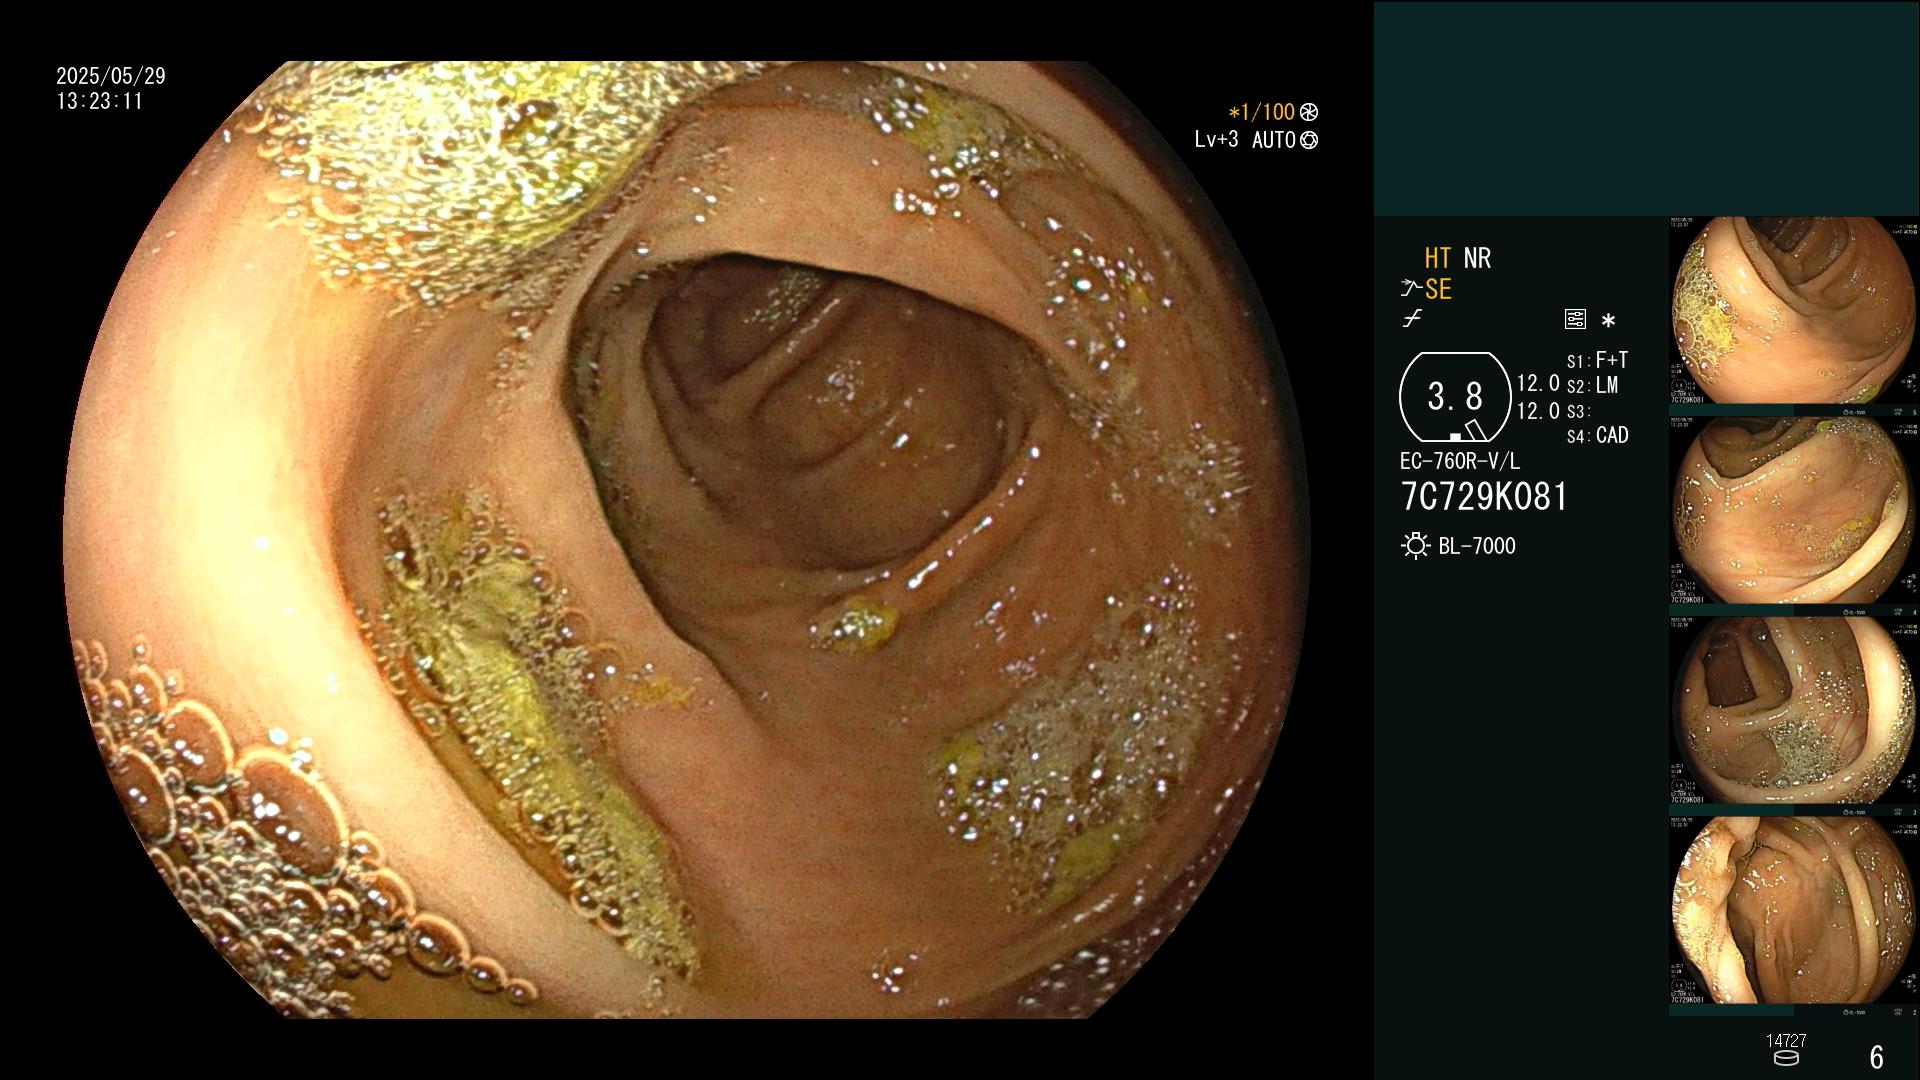This screenshot has height=1080, width=1920.
Task: Open the captured thumbnail numbered 4
Action: pyautogui.click(x=1794, y=514)
